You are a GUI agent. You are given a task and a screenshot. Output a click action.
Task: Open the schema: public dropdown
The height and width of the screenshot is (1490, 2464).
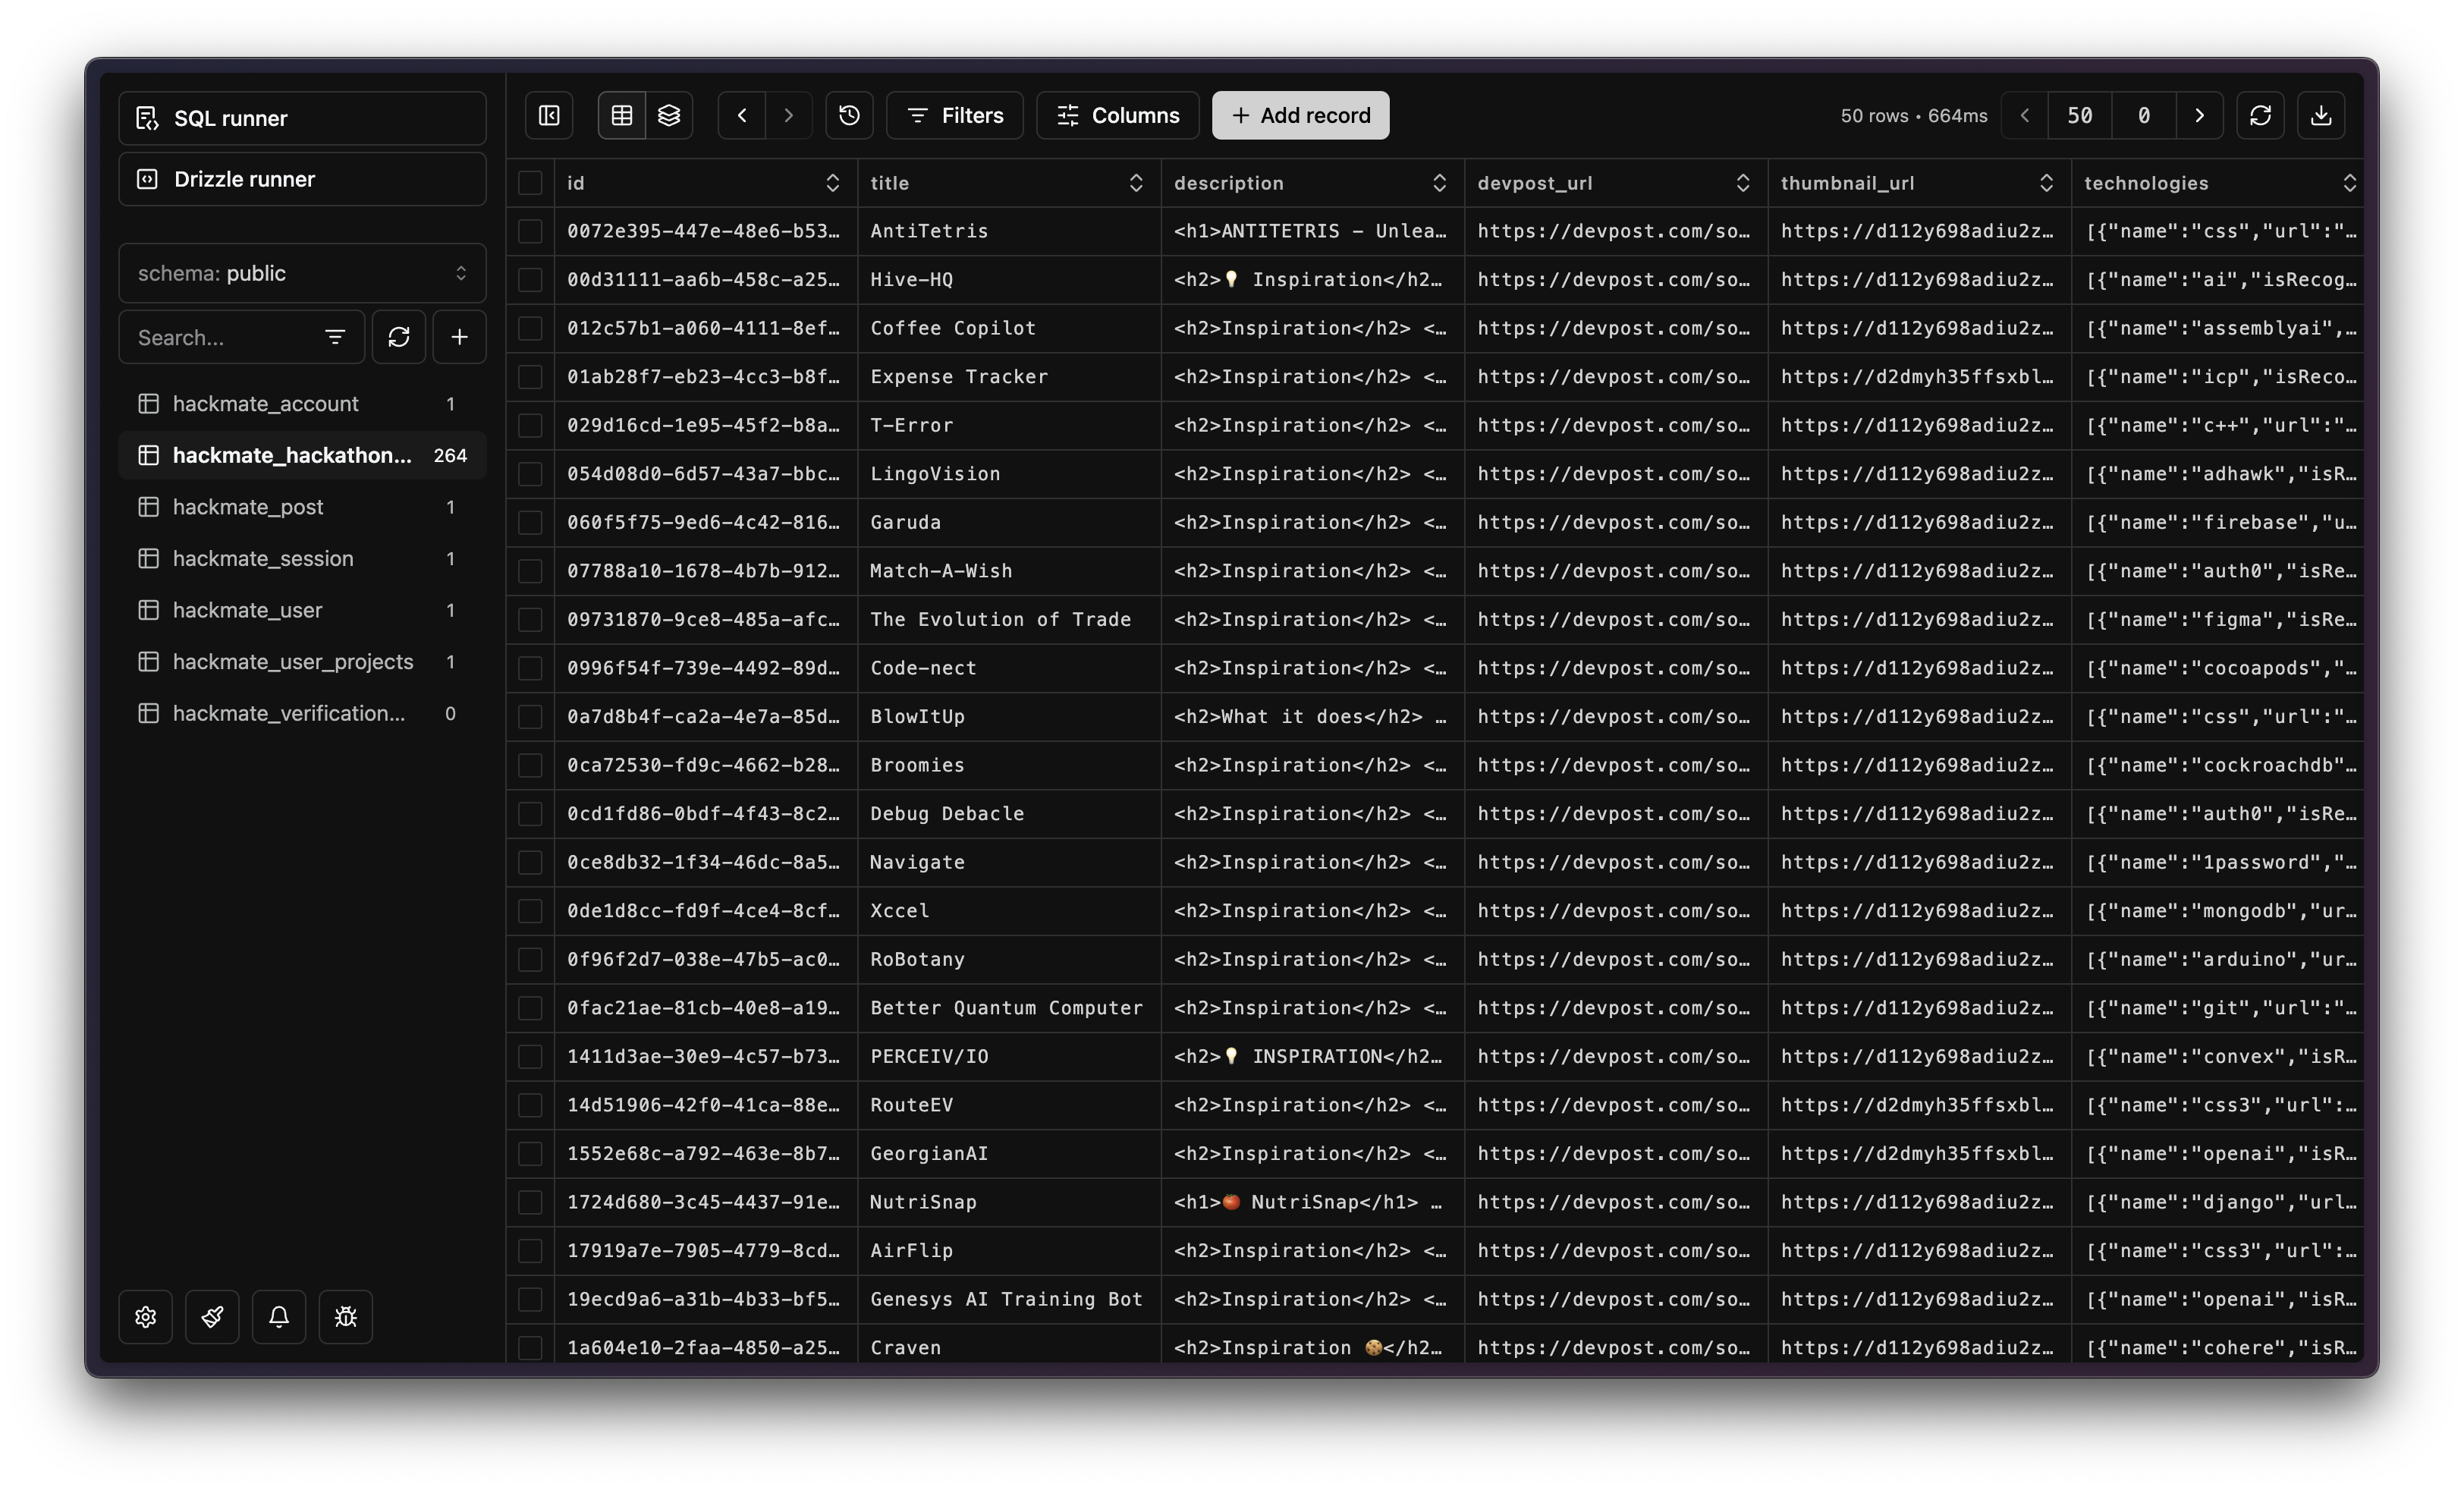coord(302,273)
